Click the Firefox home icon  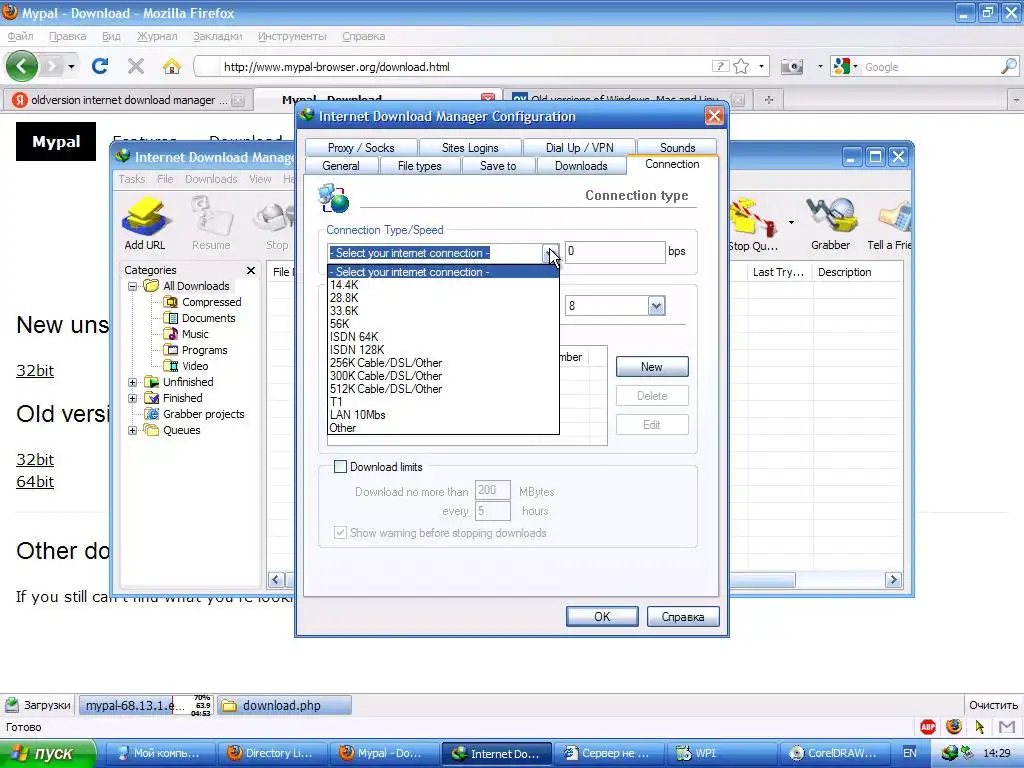[172, 66]
